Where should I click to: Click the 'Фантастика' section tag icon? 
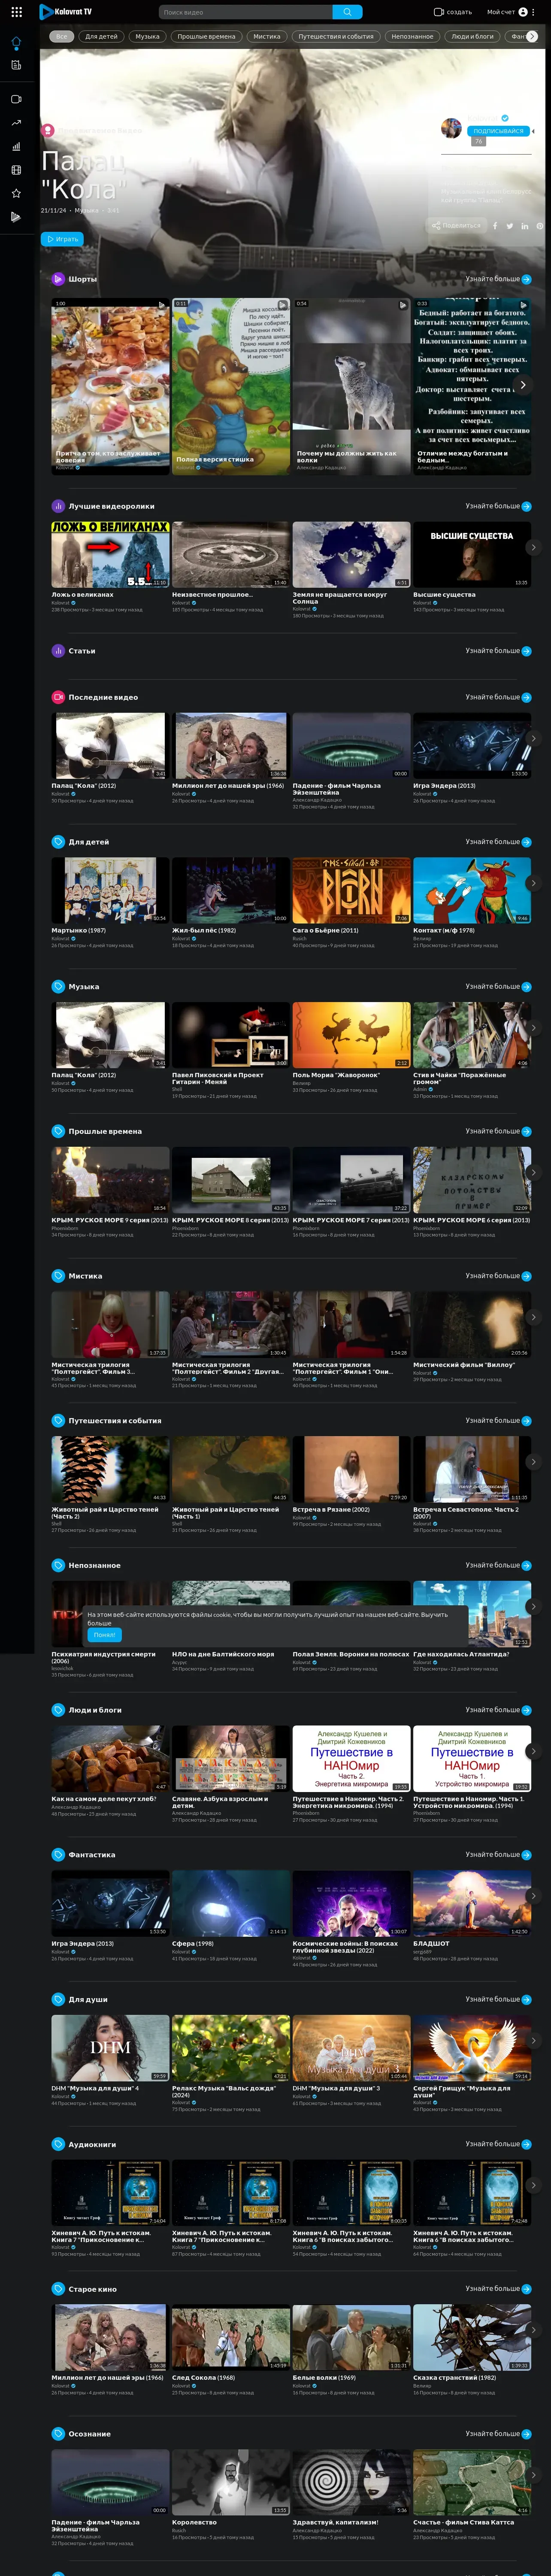tap(58, 1855)
